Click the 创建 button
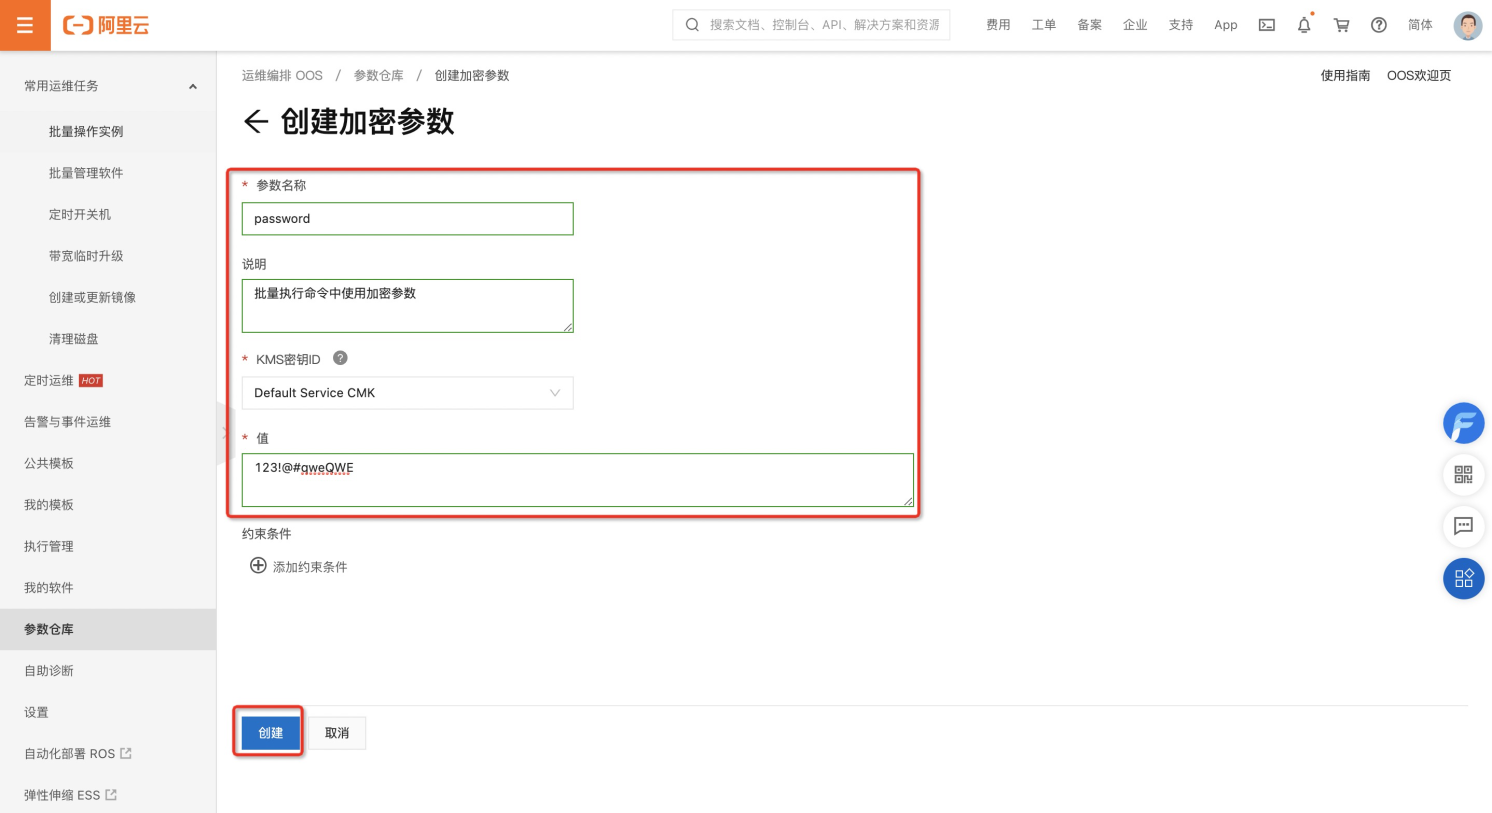This screenshot has width=1492, height=813. (270, 733)
